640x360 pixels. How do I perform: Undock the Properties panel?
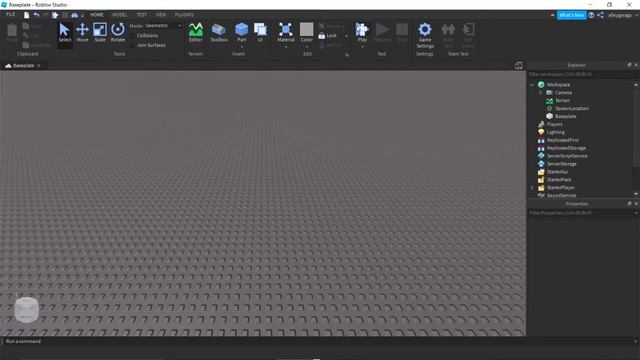(x=629, y=203)
